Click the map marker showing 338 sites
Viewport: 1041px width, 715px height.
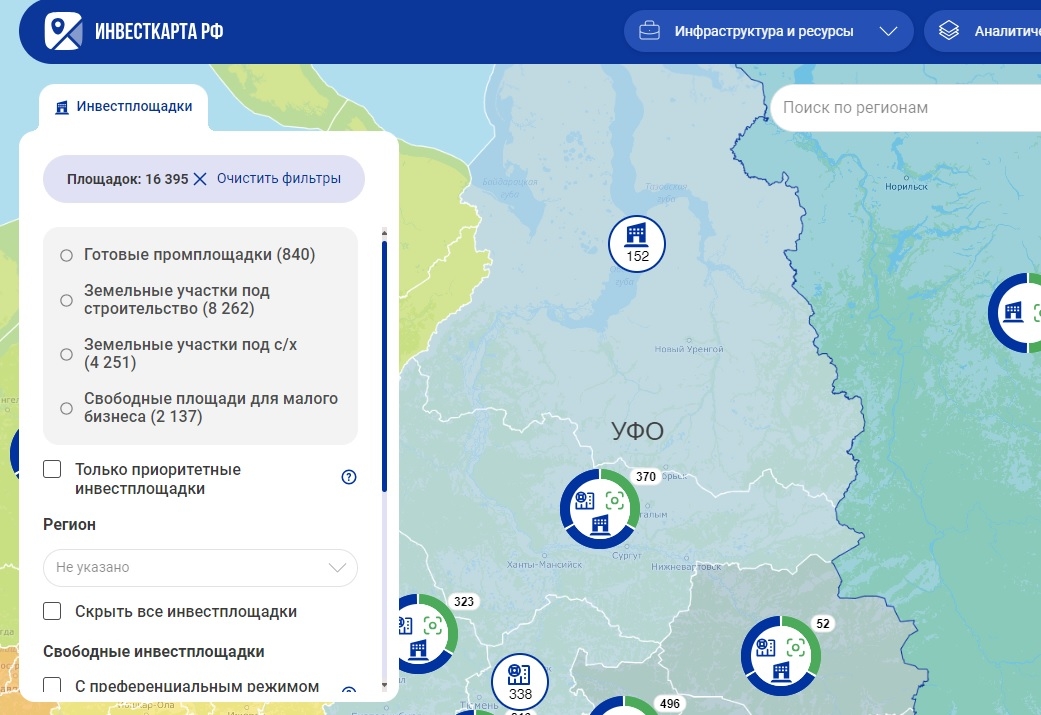click(x=520, y=681)
